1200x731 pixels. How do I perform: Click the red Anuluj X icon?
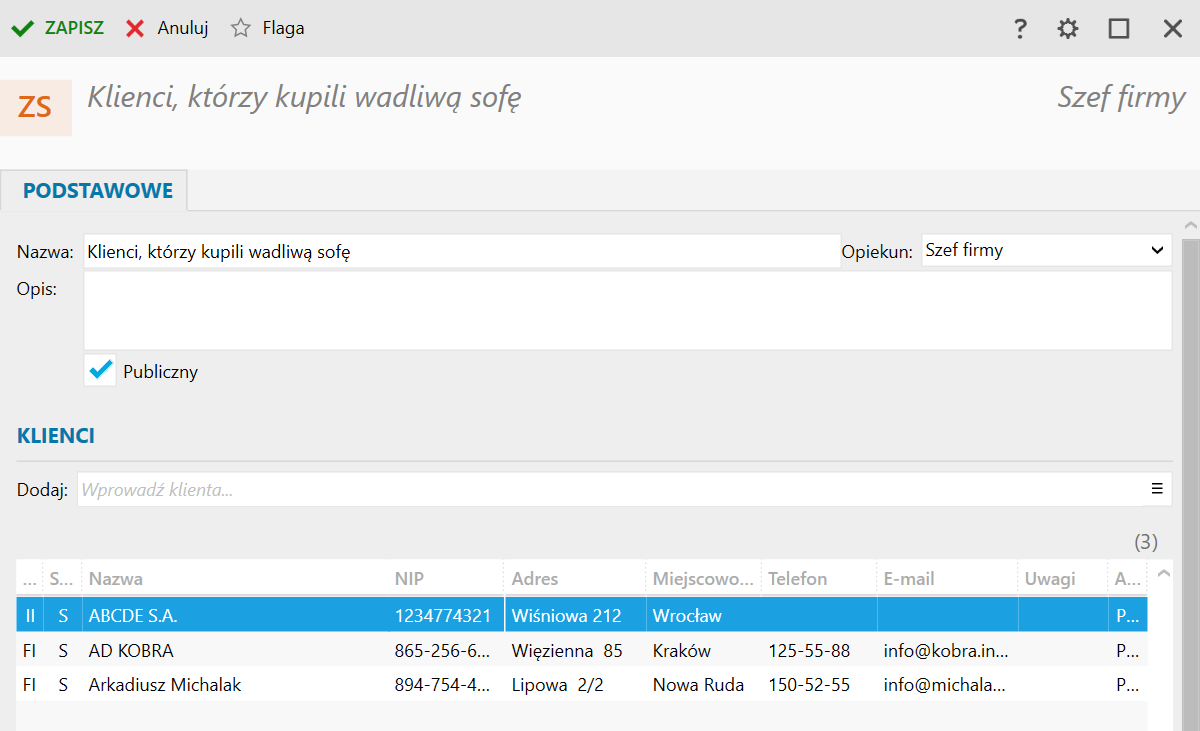135,28
